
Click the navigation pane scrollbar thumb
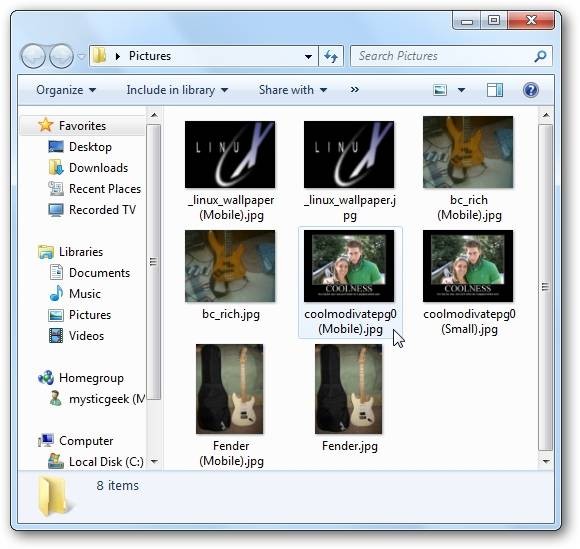point(154,262)
